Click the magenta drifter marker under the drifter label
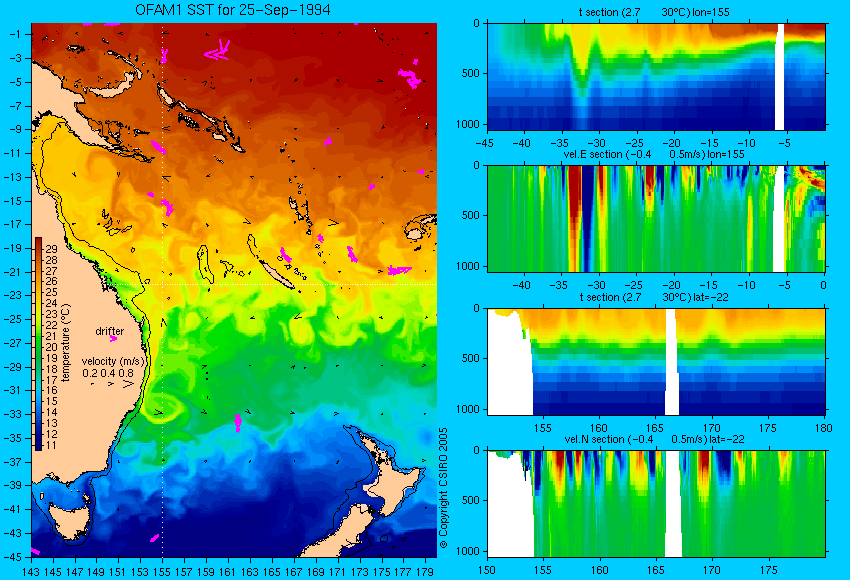This screenshot has width=850, height=580. tap(113, 339)
